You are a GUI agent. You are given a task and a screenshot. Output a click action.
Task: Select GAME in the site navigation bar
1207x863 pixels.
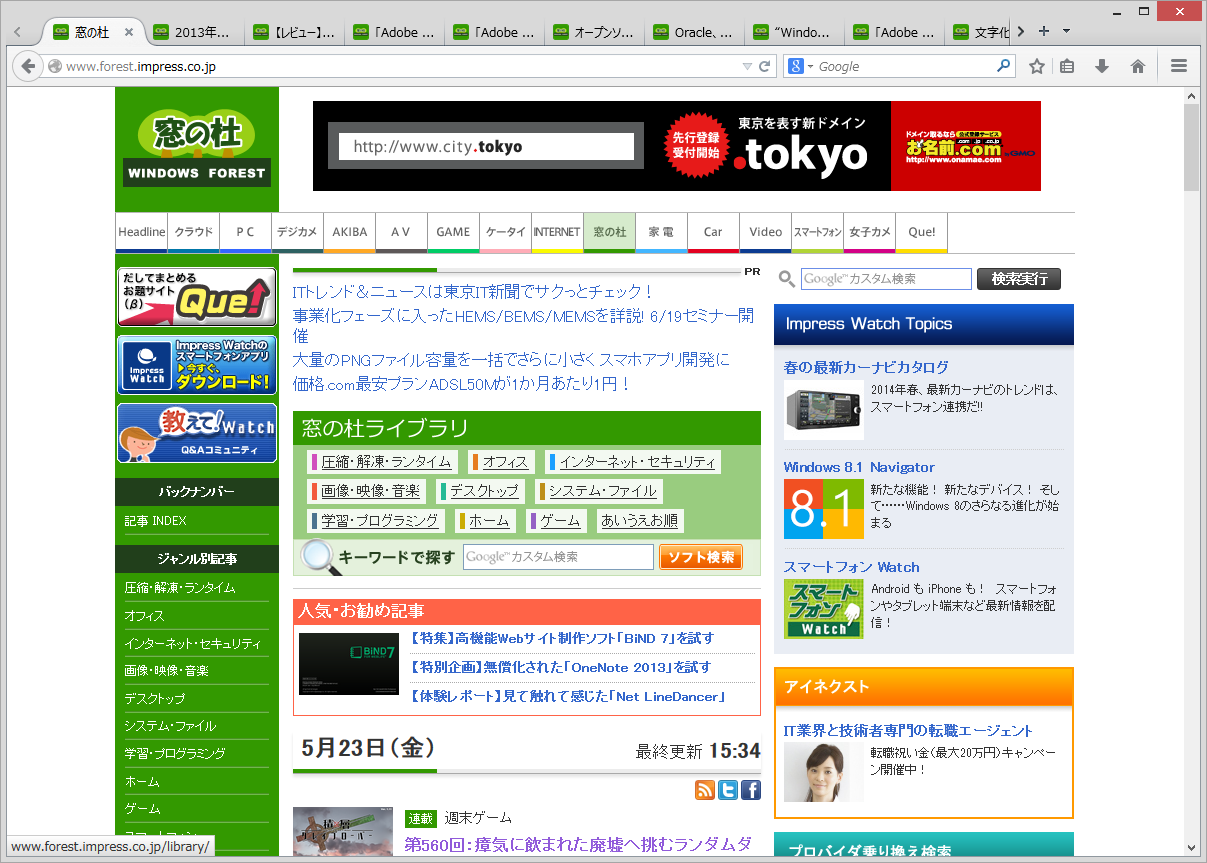[x=453, y=232]
